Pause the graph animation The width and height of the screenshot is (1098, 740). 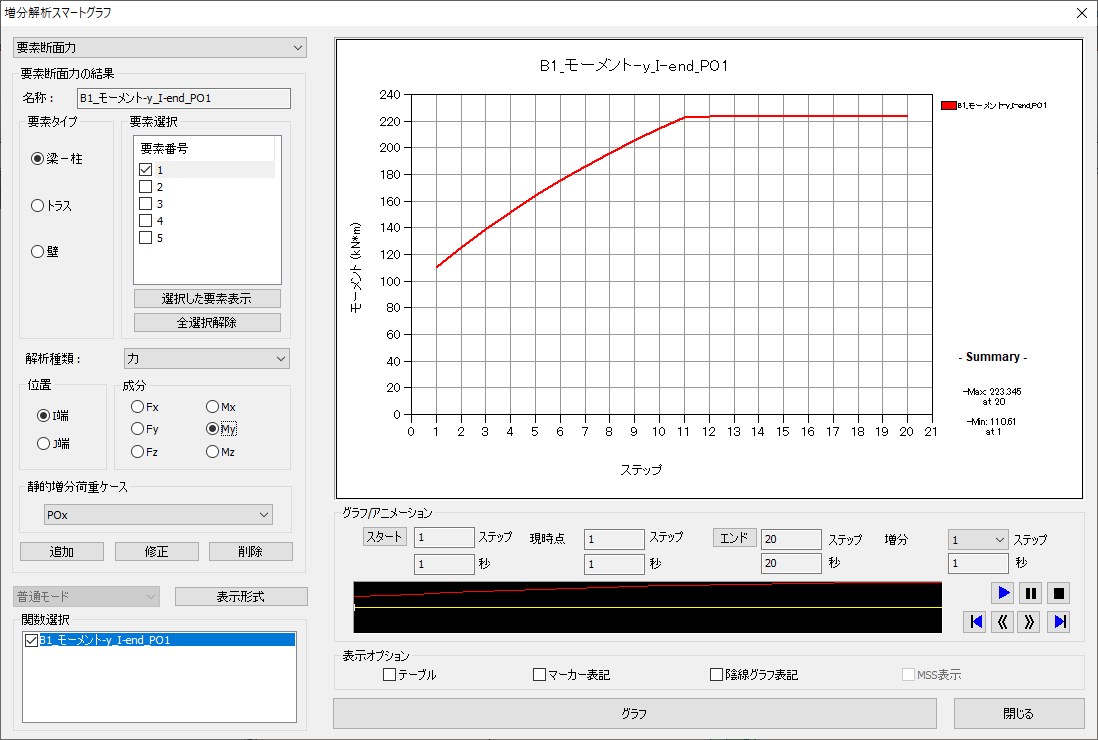(1032, 593)
